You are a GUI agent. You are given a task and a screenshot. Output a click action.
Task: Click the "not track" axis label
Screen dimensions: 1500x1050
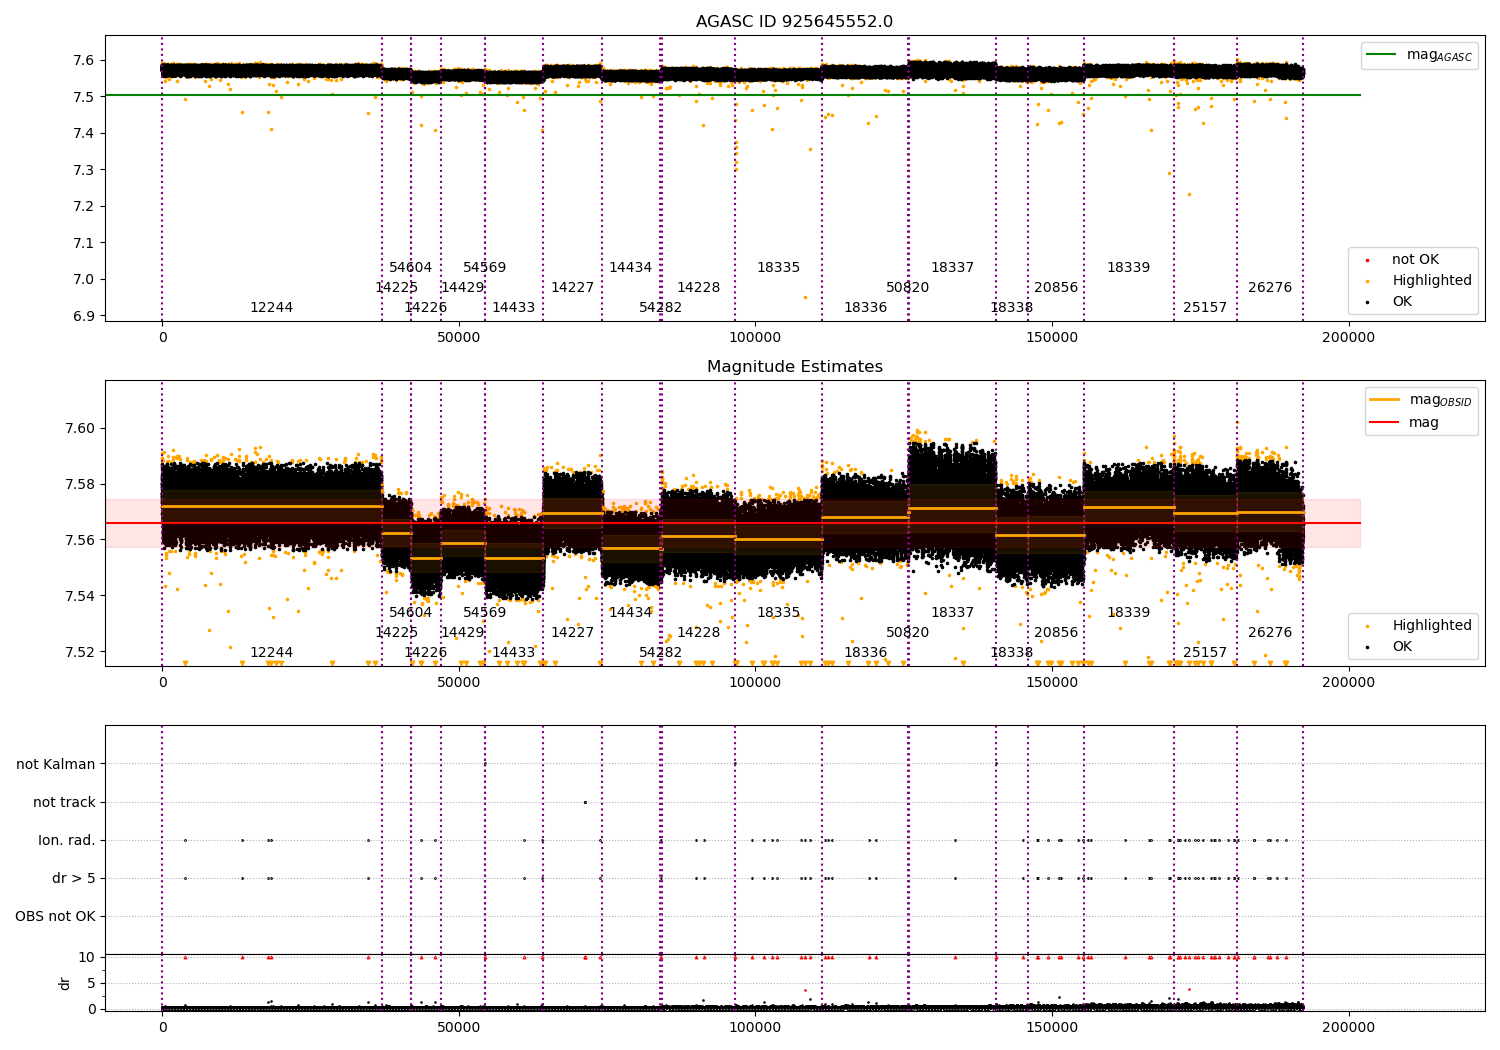[64, 802]
